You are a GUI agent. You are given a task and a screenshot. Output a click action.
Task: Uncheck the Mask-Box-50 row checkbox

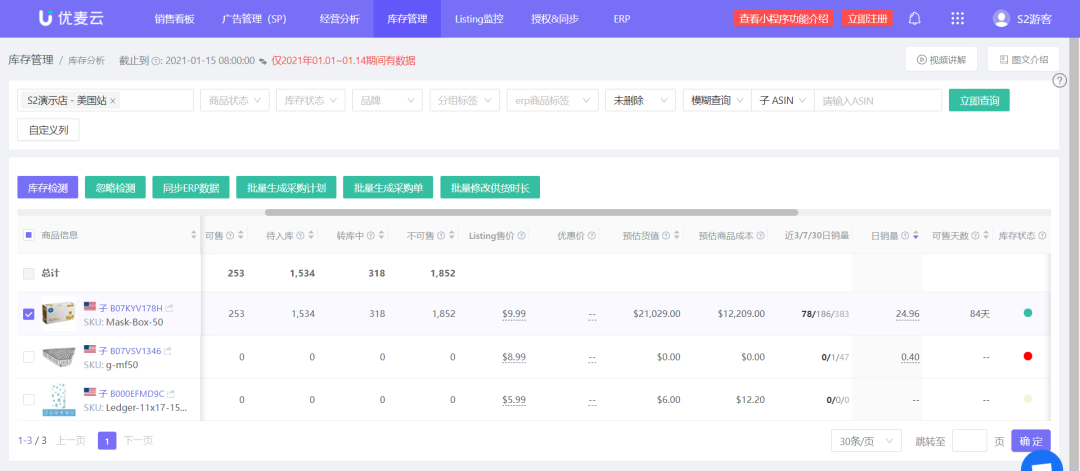[x=28, y=314]
